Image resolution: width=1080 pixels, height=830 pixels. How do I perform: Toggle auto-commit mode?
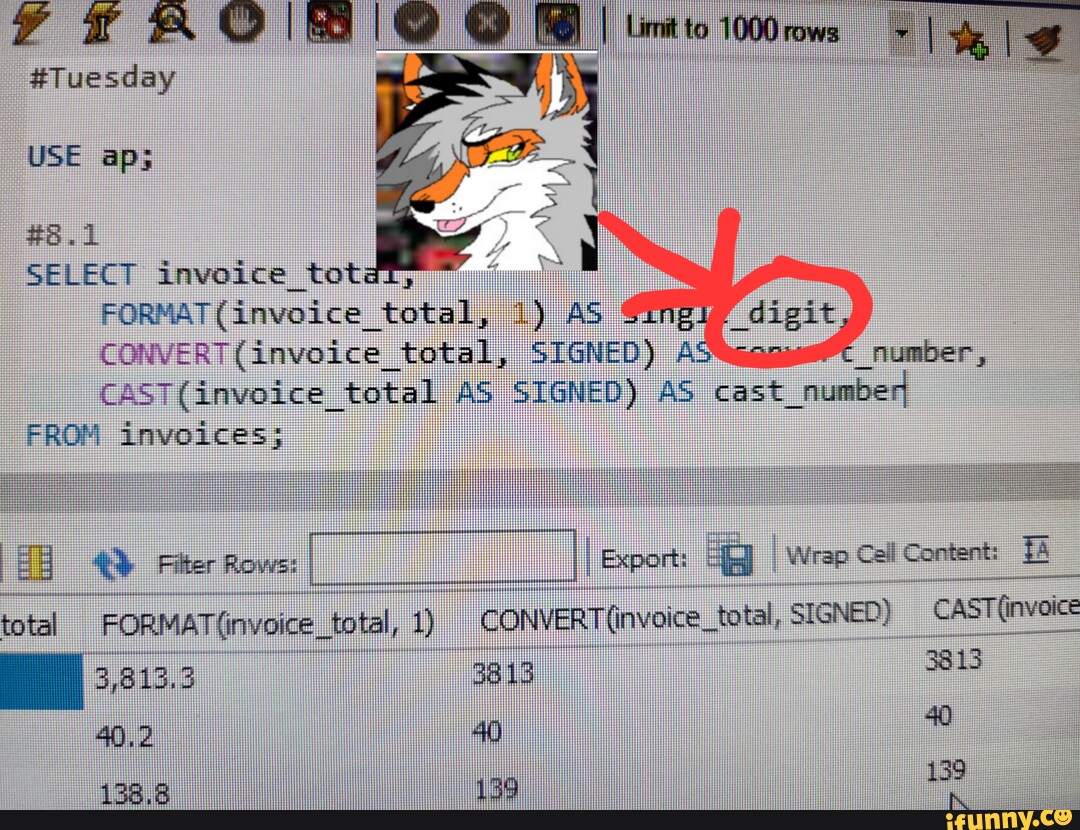pyautogui.click(x=560, y=23)
